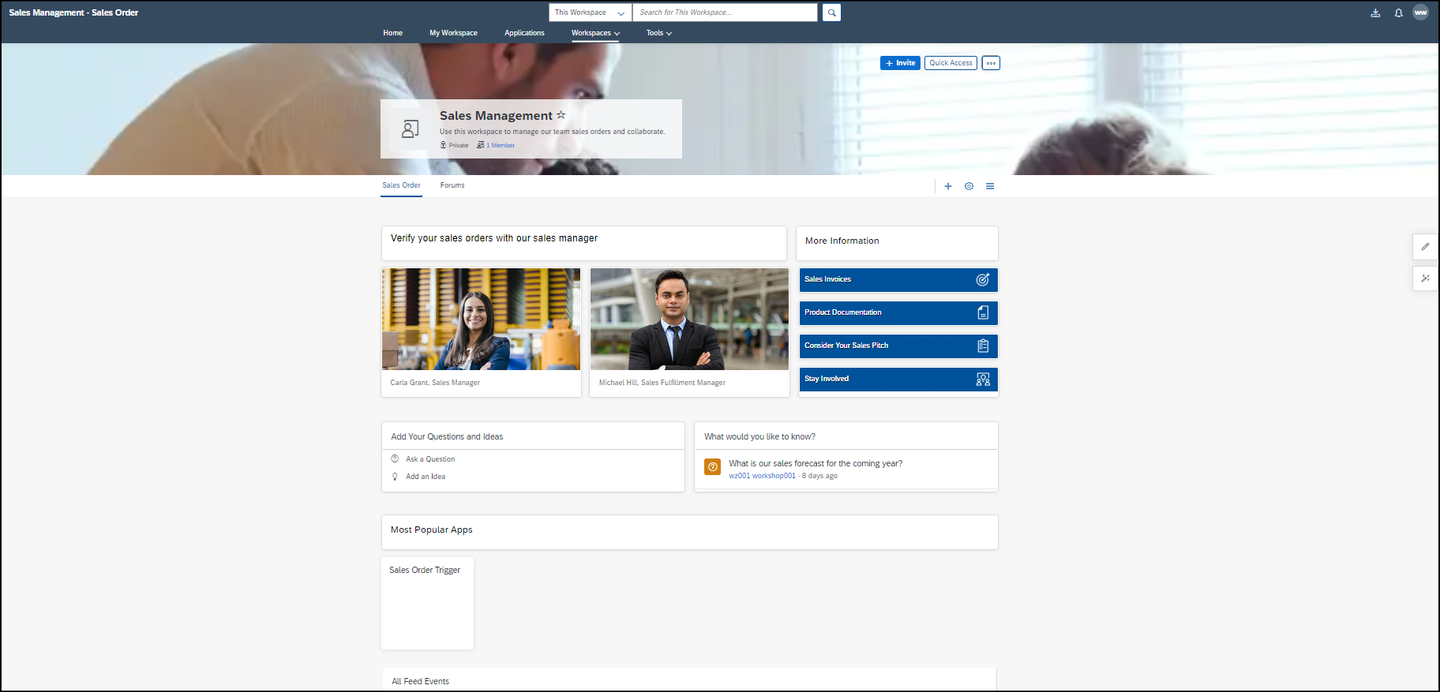Toggle the favorite star next to Sales Management
1440x692 pixels.
561,115
